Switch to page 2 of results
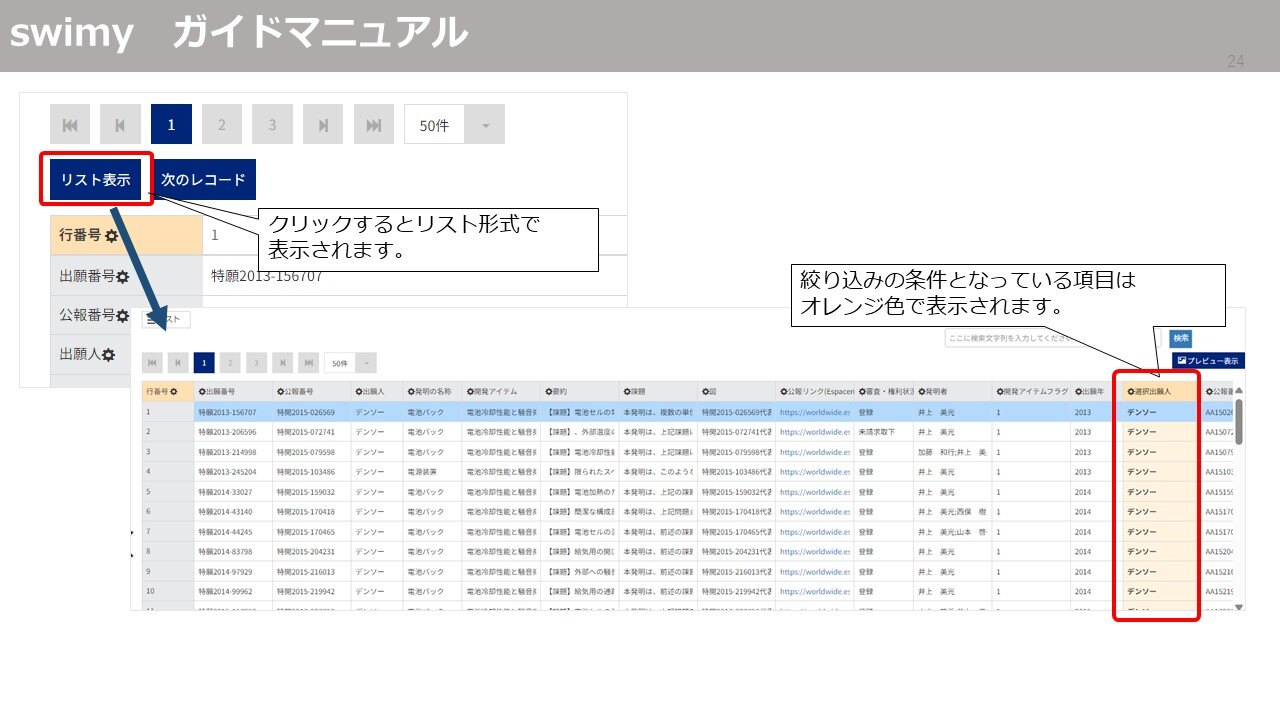The height and width of the screenshot is (720, 1280). tap(221, 124)
